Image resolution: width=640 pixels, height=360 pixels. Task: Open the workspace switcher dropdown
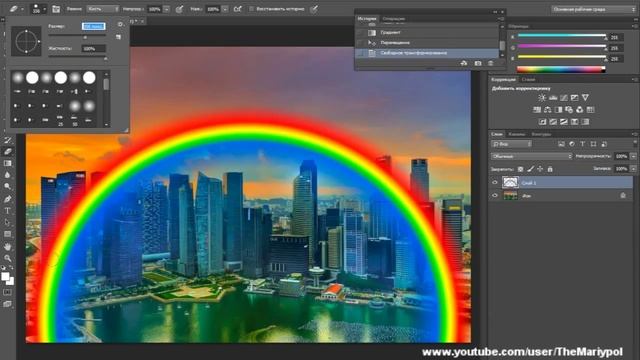tap(593, 9)
